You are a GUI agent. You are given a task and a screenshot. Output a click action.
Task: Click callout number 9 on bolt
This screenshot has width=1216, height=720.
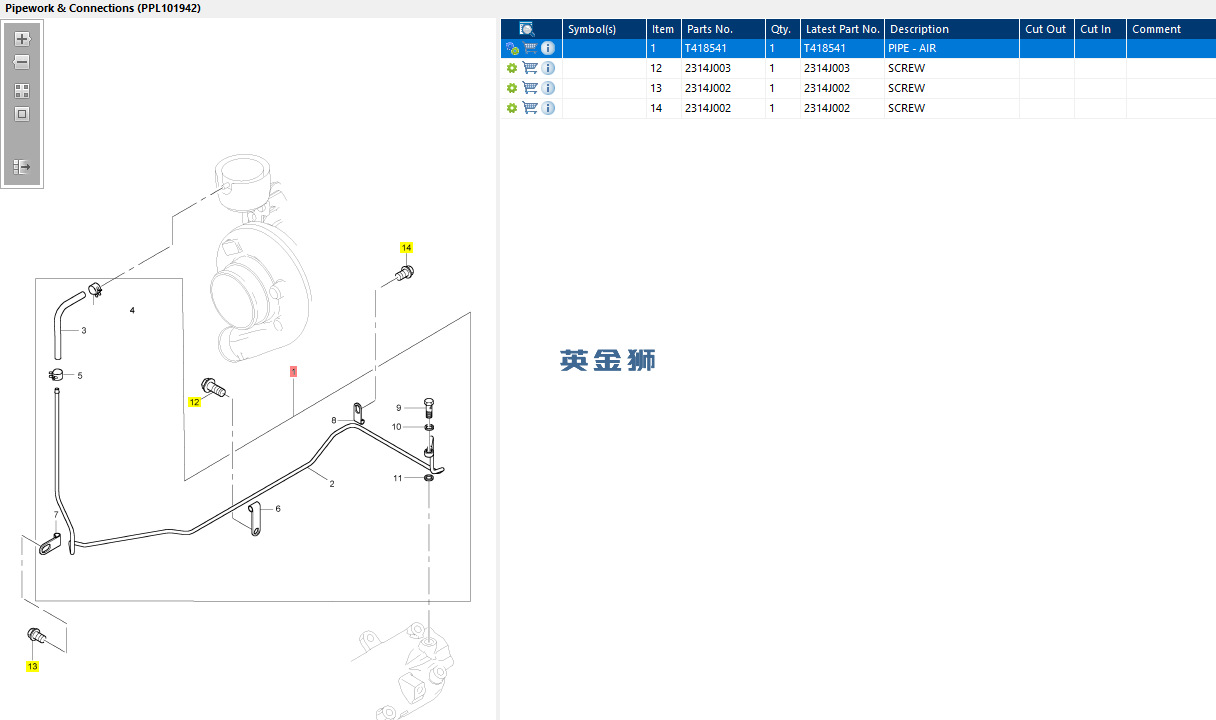(398, 408)
